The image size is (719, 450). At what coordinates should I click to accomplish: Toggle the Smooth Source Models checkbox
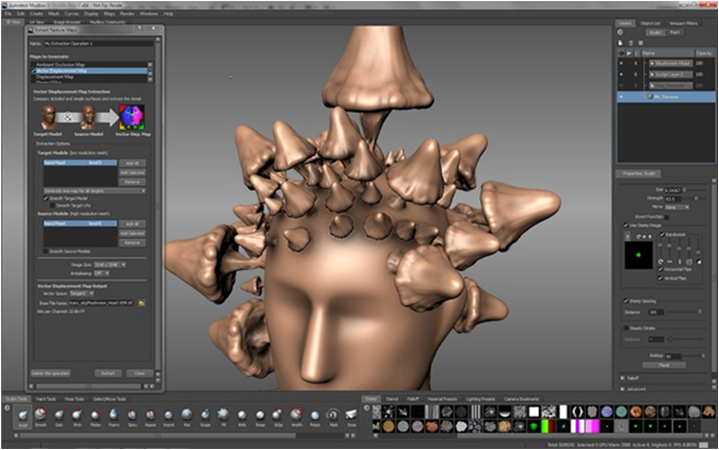(x=46, y=251)
